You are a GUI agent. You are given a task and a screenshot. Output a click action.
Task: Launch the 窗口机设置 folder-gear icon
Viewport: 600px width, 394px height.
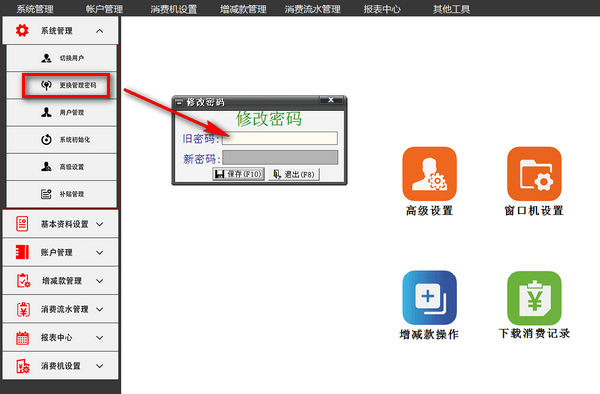click(534, 174)
